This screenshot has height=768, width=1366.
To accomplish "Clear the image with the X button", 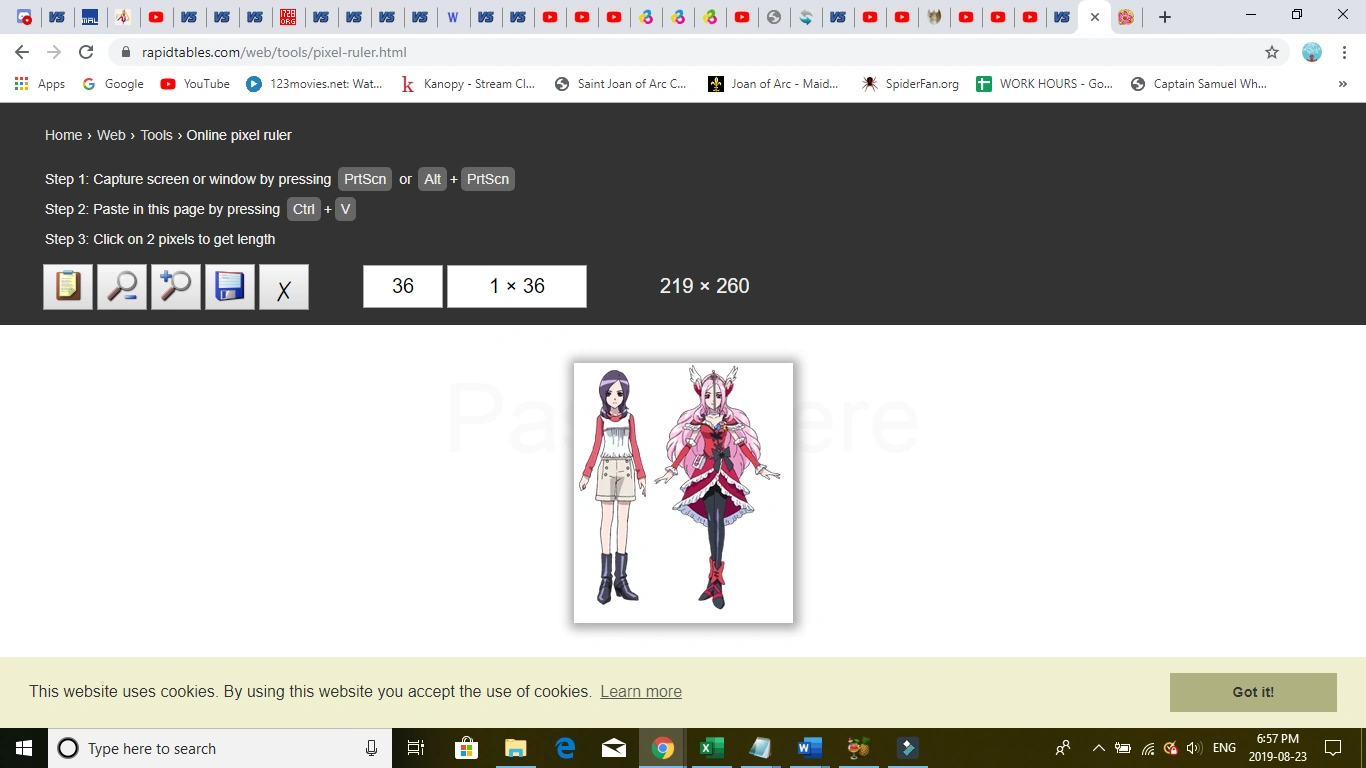I will [x=284, y=287].
